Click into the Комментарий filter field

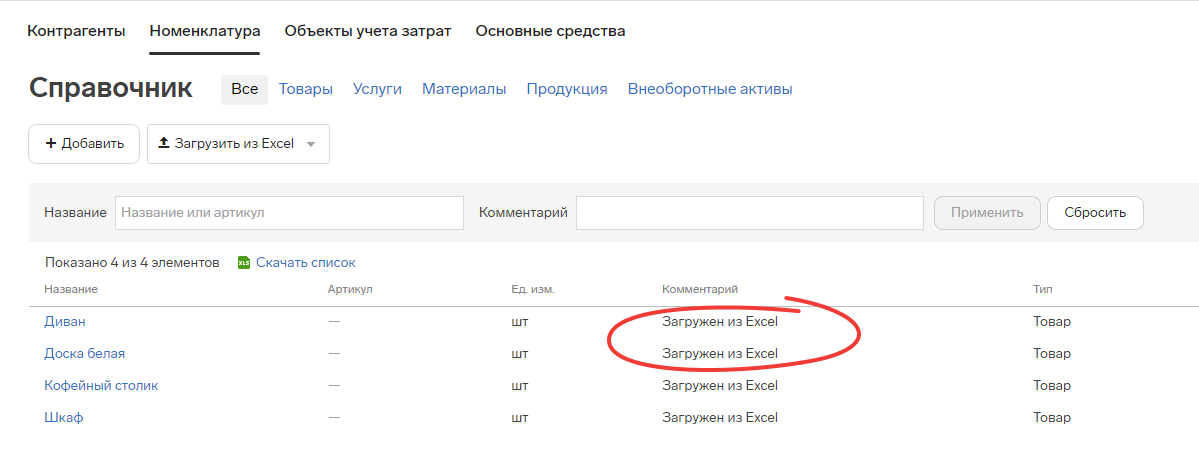click(x=749, y=213)
